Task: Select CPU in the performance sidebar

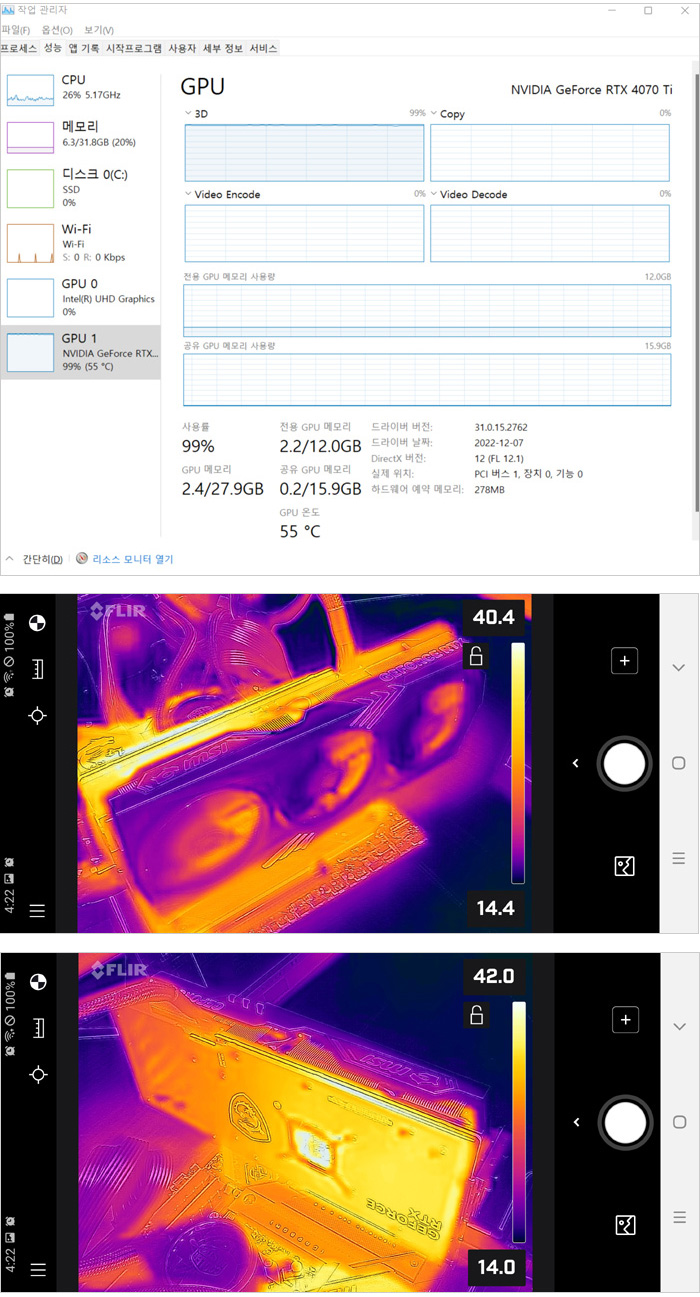Action: click(81, 88)
